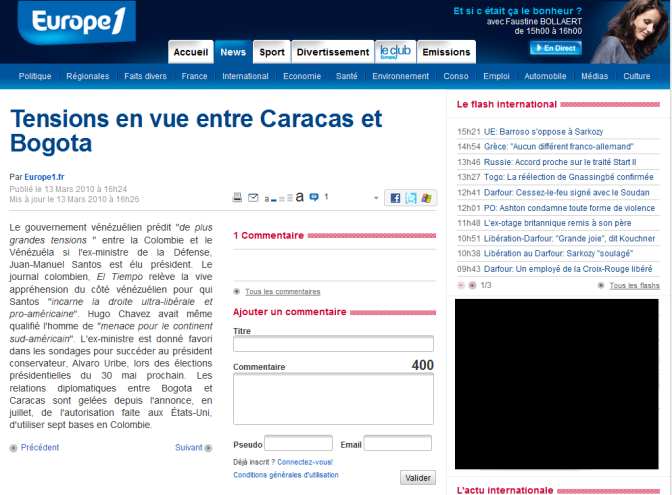Share the article on Facebook
This screenshot has height=495, width=672.
click(395, 198)
